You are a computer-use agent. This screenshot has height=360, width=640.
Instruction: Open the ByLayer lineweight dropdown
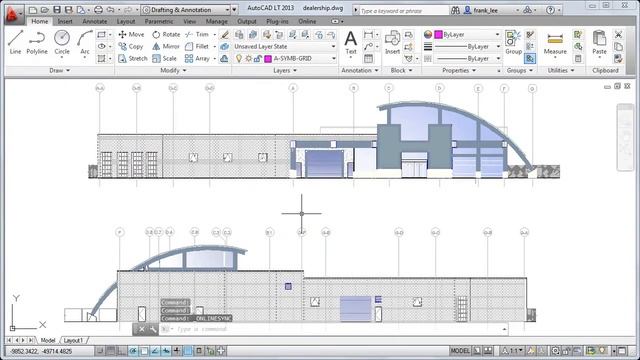click(x=467, y=47)
